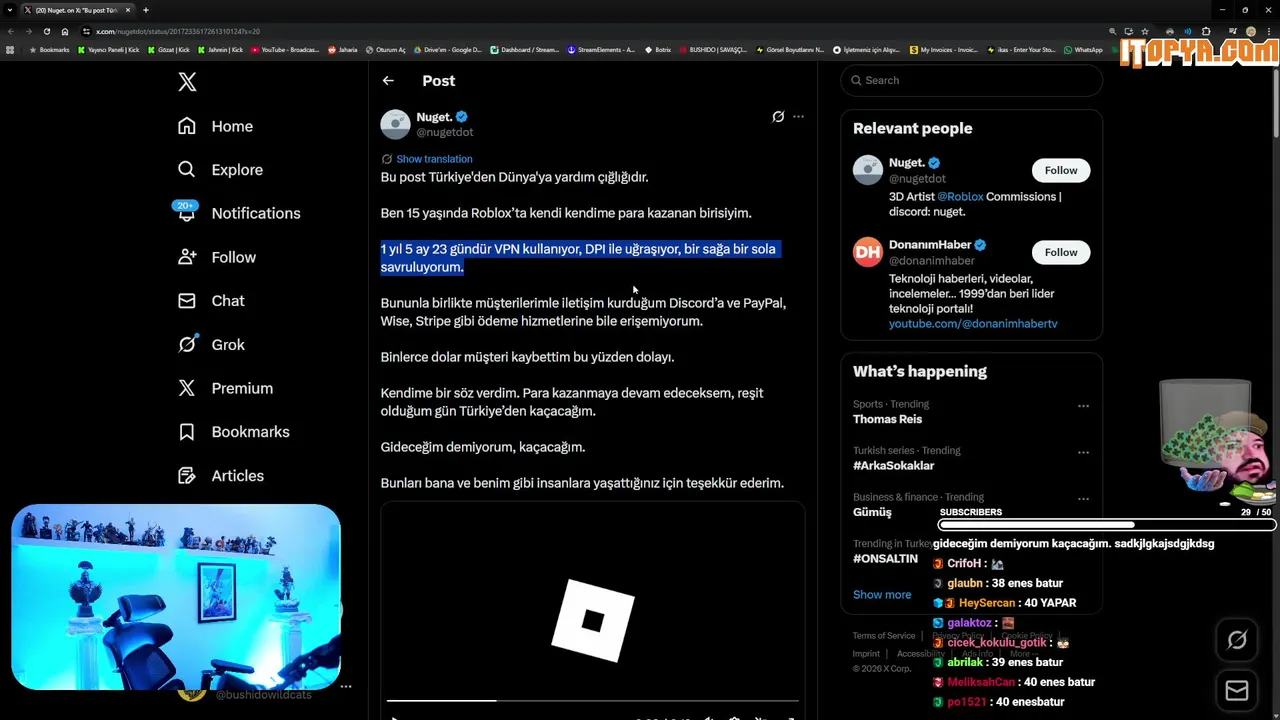Click the Show translation link

(x=434, y=159)
